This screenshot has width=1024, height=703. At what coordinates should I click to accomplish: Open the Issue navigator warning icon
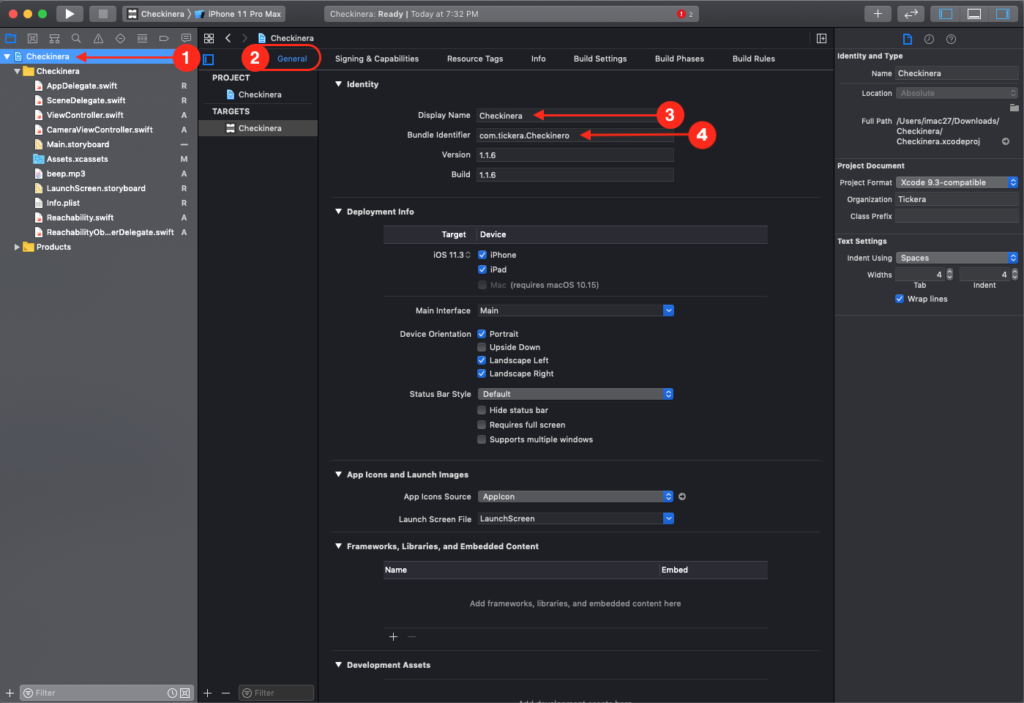98,39
